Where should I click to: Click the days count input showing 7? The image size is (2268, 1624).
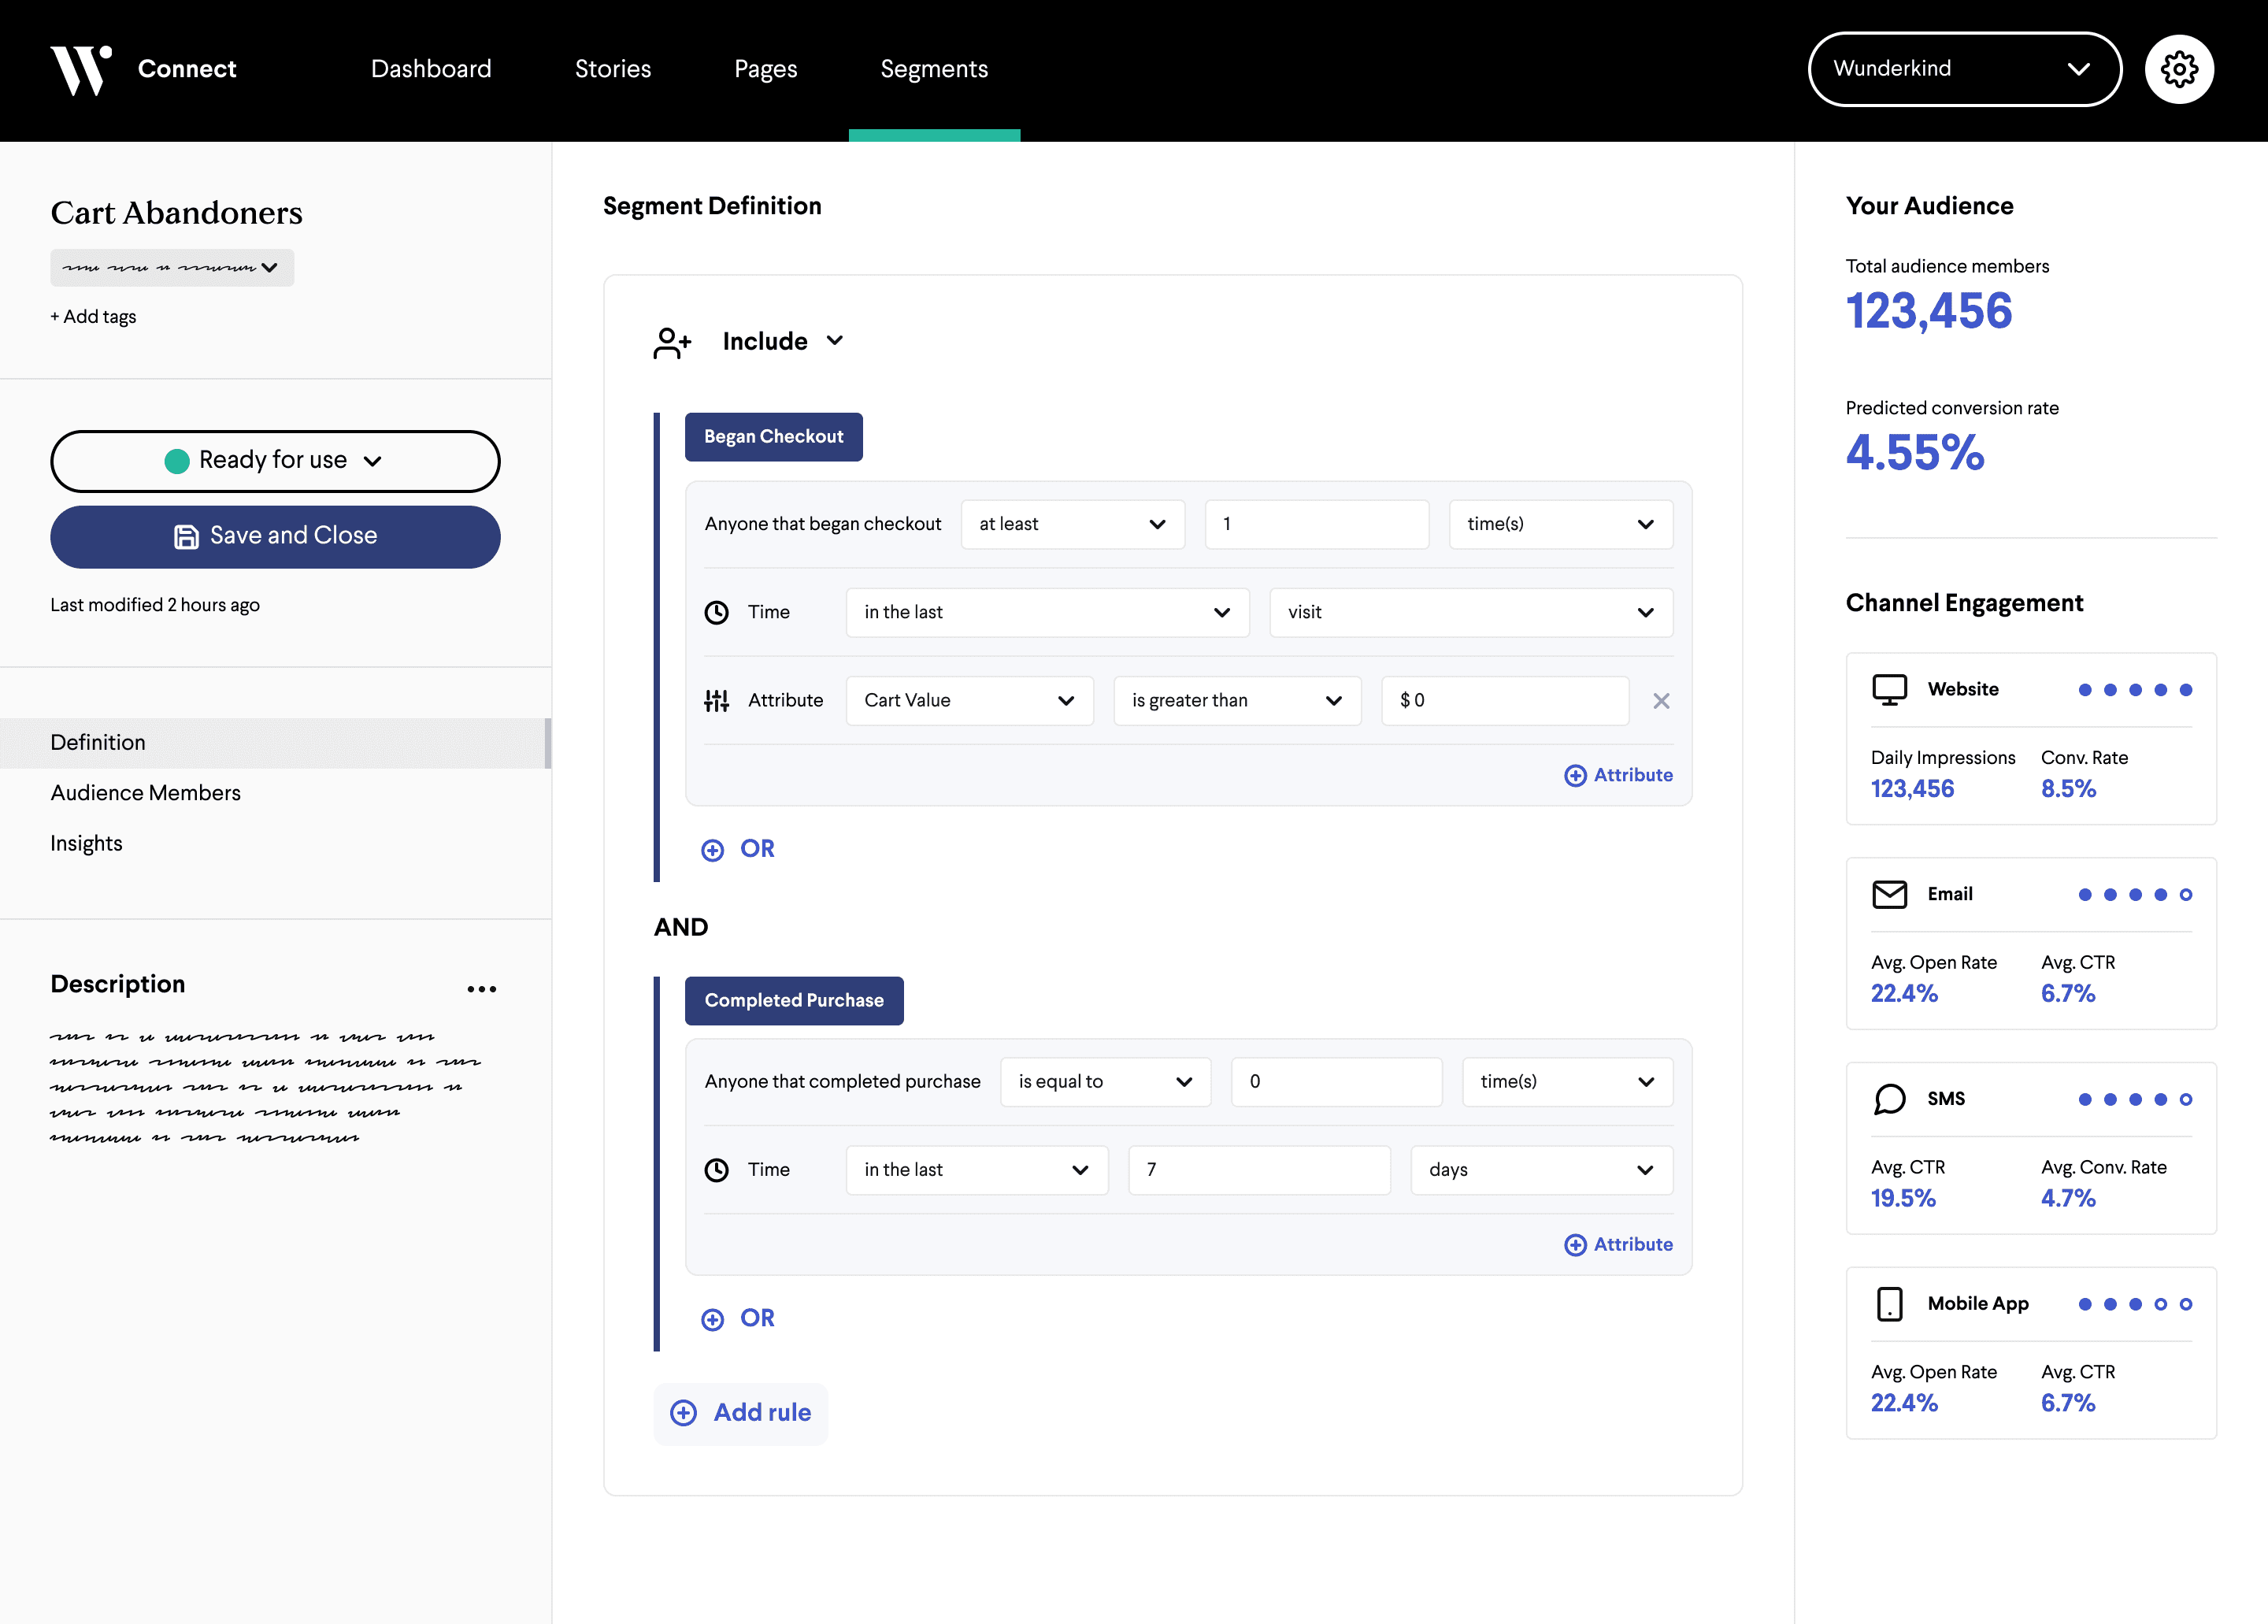point(1258,1170)
